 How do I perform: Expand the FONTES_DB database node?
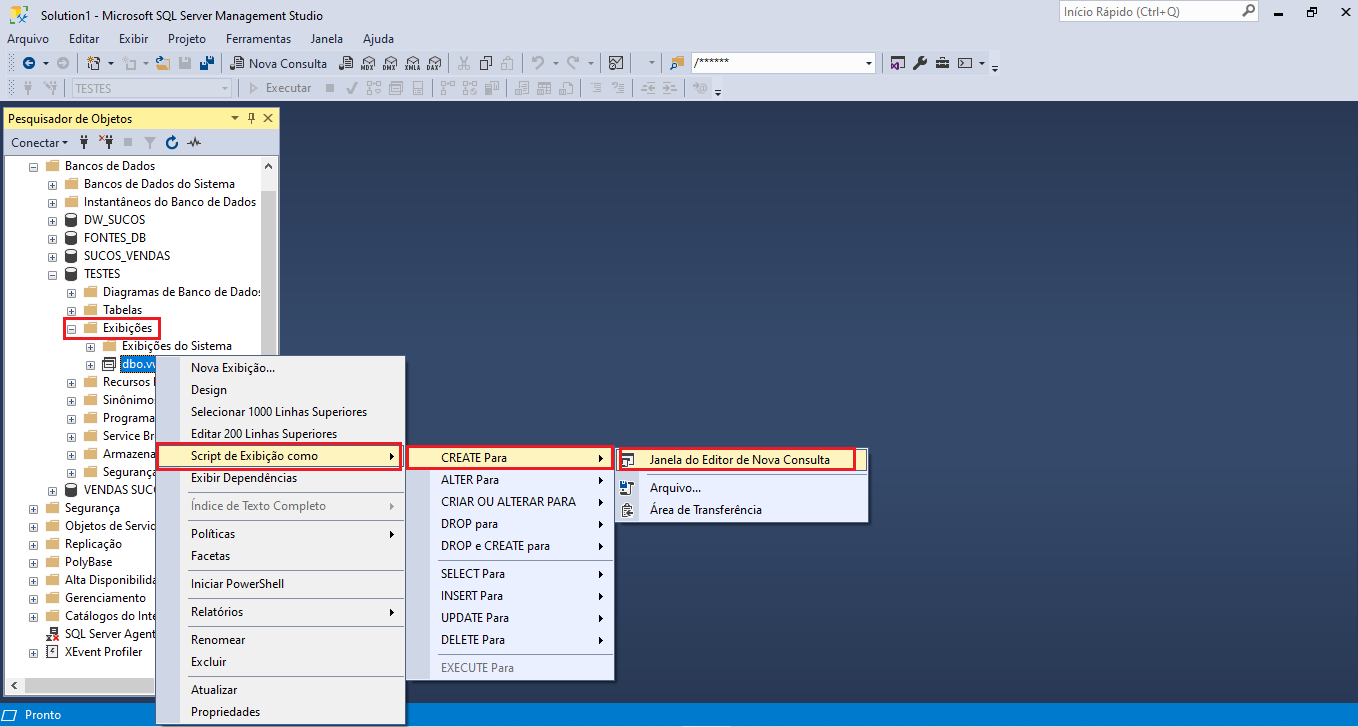pos(52,238)
